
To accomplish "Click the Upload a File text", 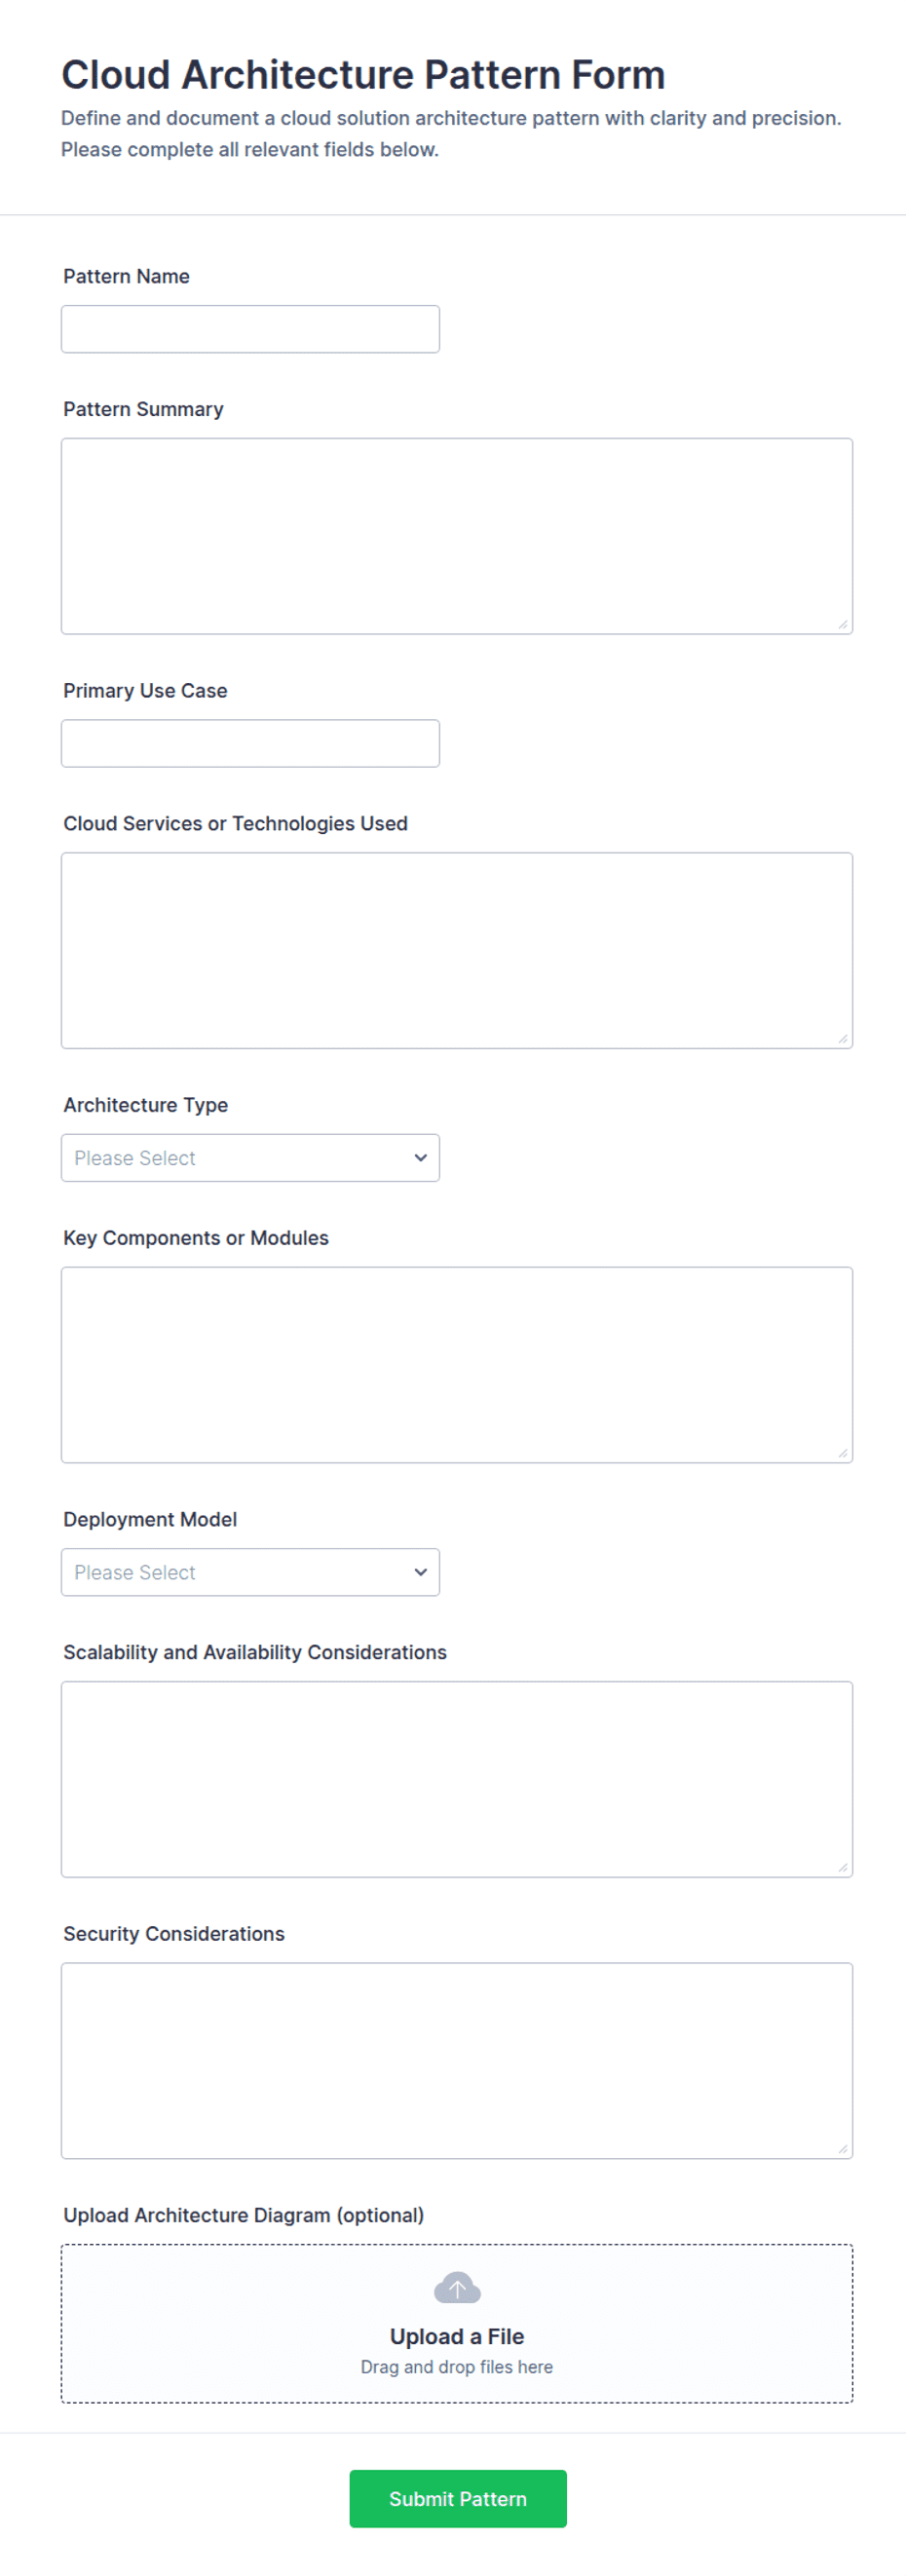I will [457, 2335].
